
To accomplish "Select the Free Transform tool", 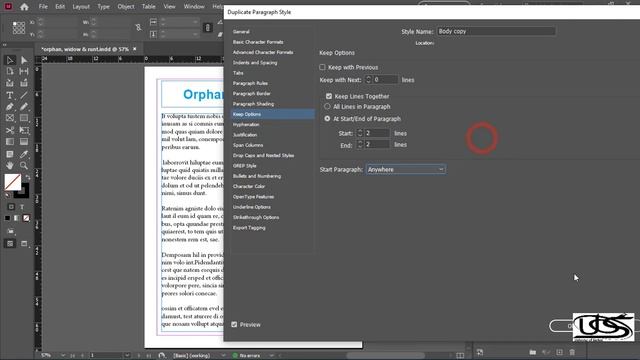I will 24,130.
